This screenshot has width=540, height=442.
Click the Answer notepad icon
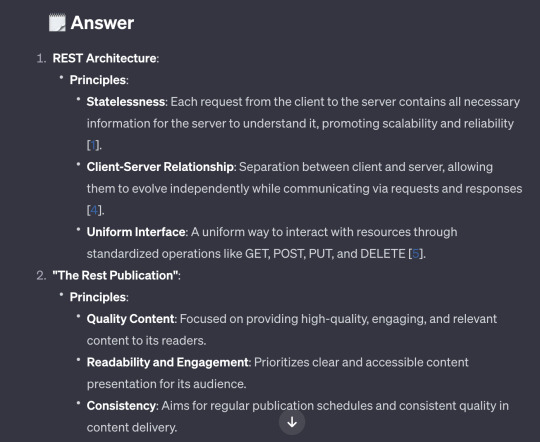[57, 23]
